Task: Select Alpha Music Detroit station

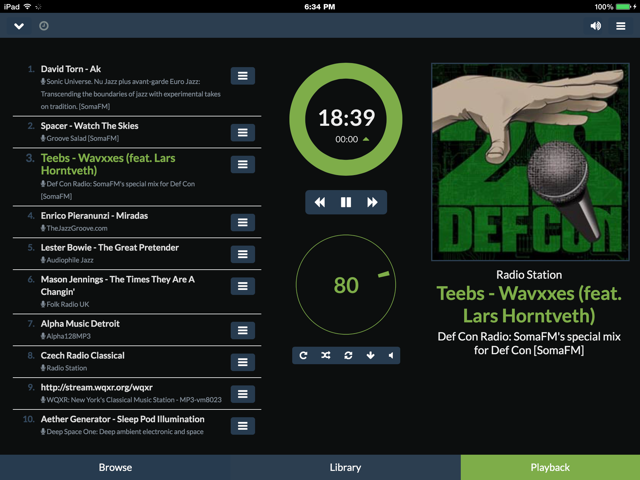Action: pos(80,324)
